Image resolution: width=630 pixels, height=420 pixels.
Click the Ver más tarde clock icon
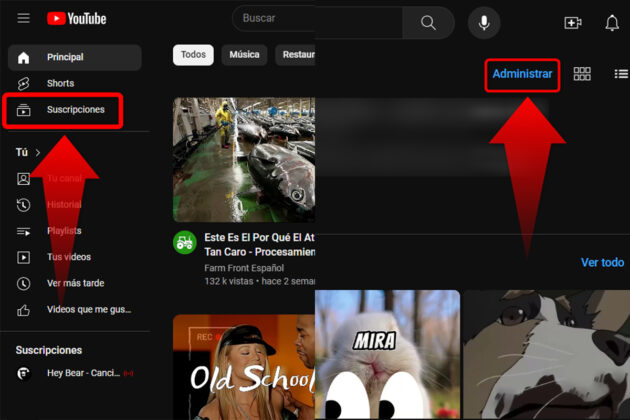[23, 283]
